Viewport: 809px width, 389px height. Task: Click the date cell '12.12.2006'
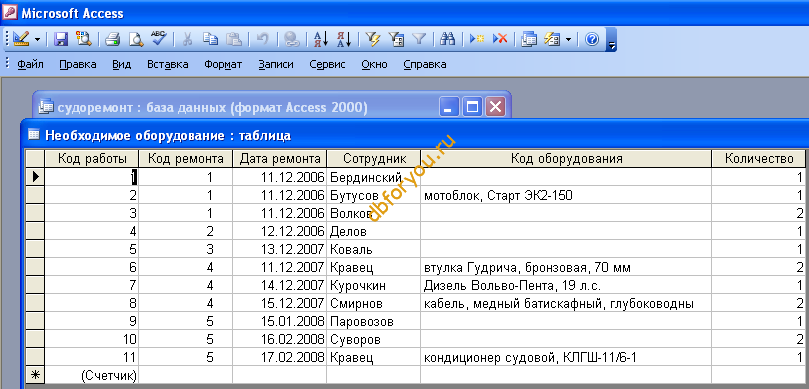click(x=280, y=231)
